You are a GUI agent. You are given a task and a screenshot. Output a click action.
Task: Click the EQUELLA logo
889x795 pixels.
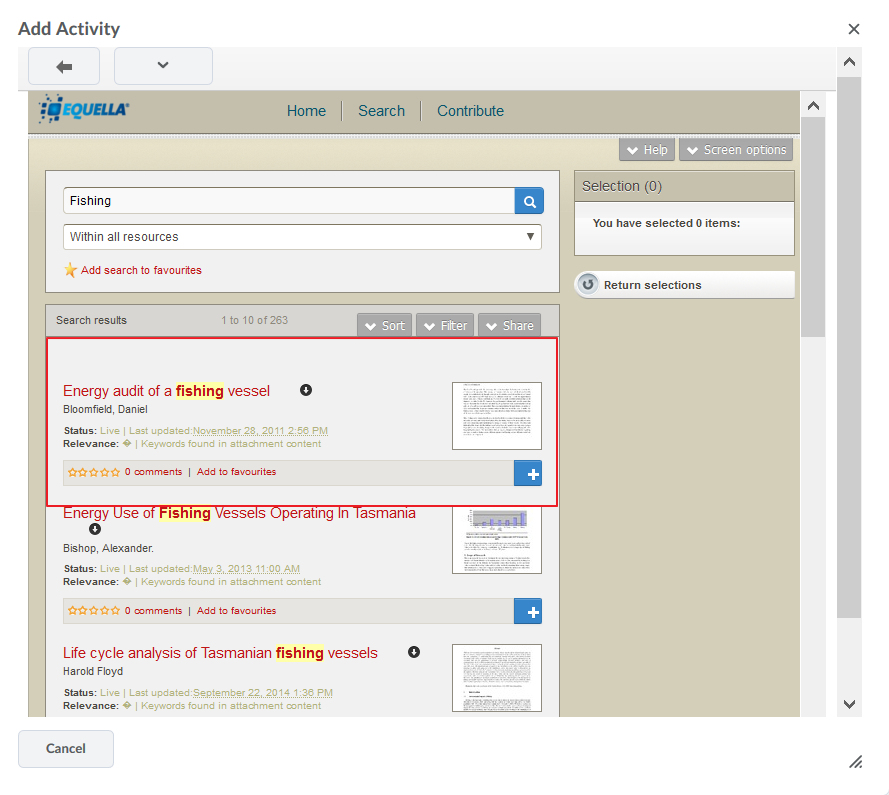click(84, 108)
